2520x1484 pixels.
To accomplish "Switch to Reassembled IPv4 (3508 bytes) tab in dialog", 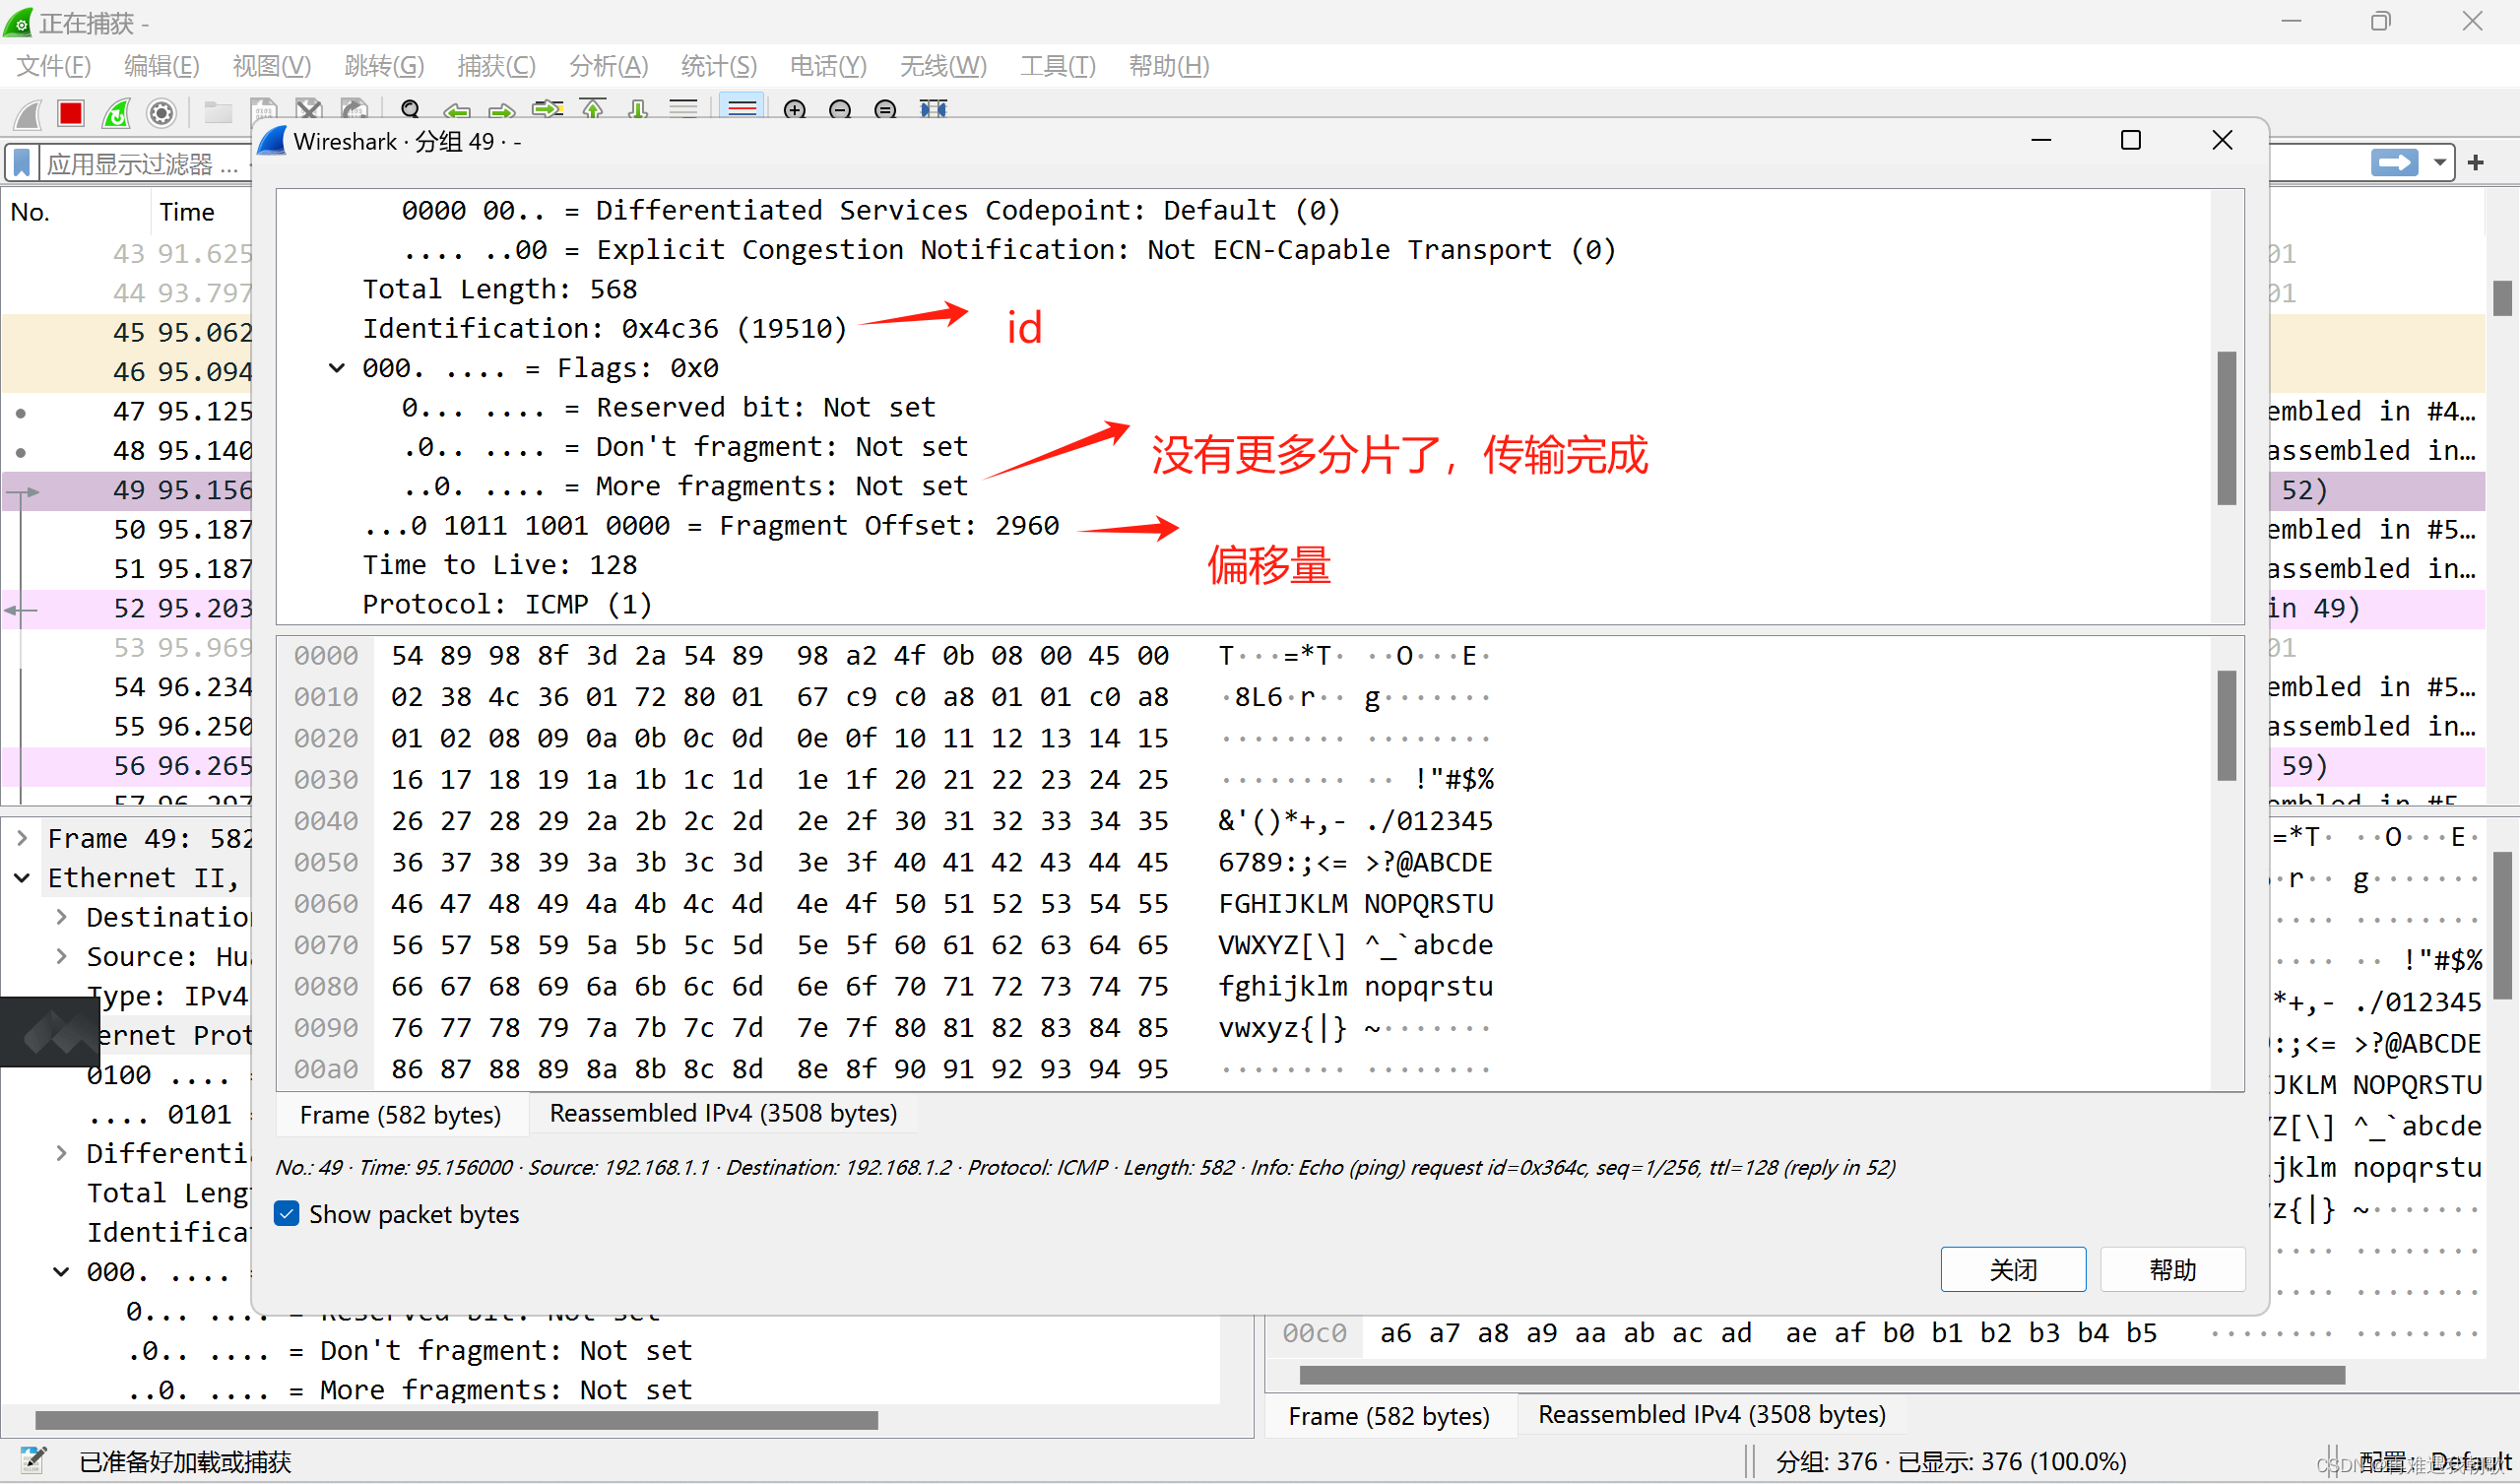I will [x=723, y=1113].
